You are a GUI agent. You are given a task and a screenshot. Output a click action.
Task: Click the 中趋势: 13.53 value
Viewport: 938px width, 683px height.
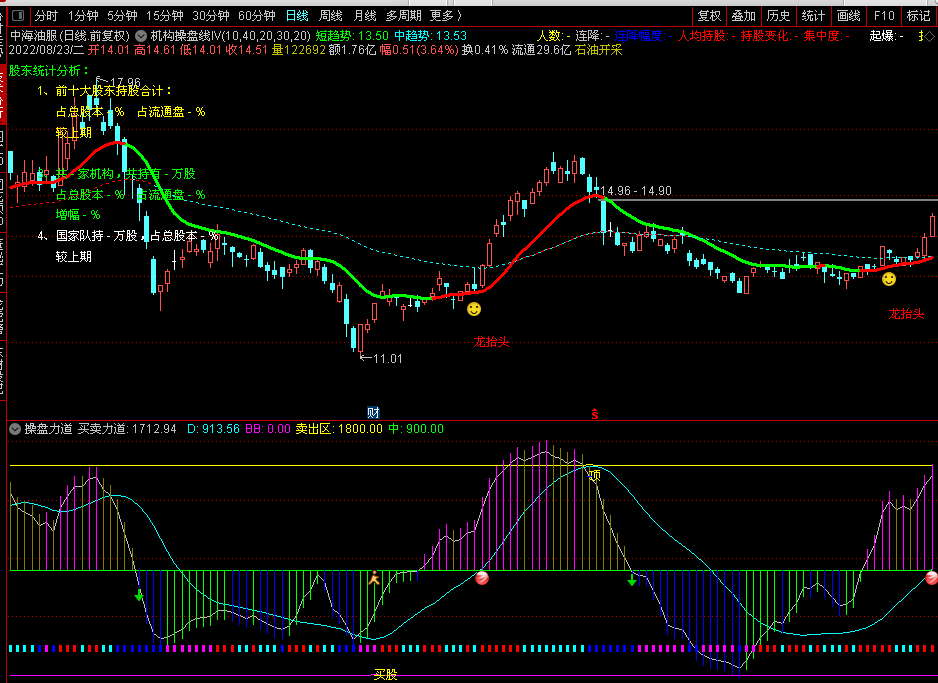430,36
